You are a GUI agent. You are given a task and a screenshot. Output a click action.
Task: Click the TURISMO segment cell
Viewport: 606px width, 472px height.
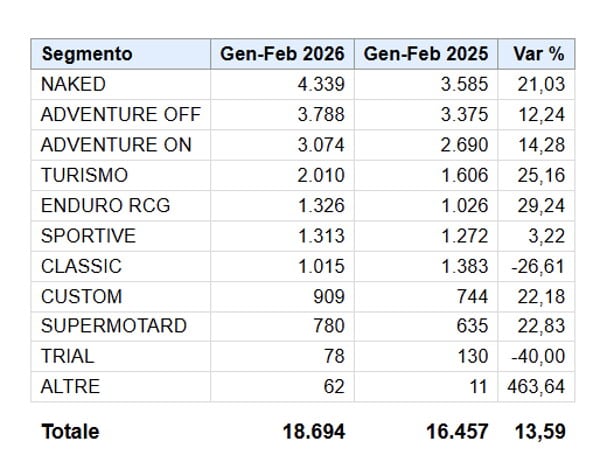click(84, 175)
